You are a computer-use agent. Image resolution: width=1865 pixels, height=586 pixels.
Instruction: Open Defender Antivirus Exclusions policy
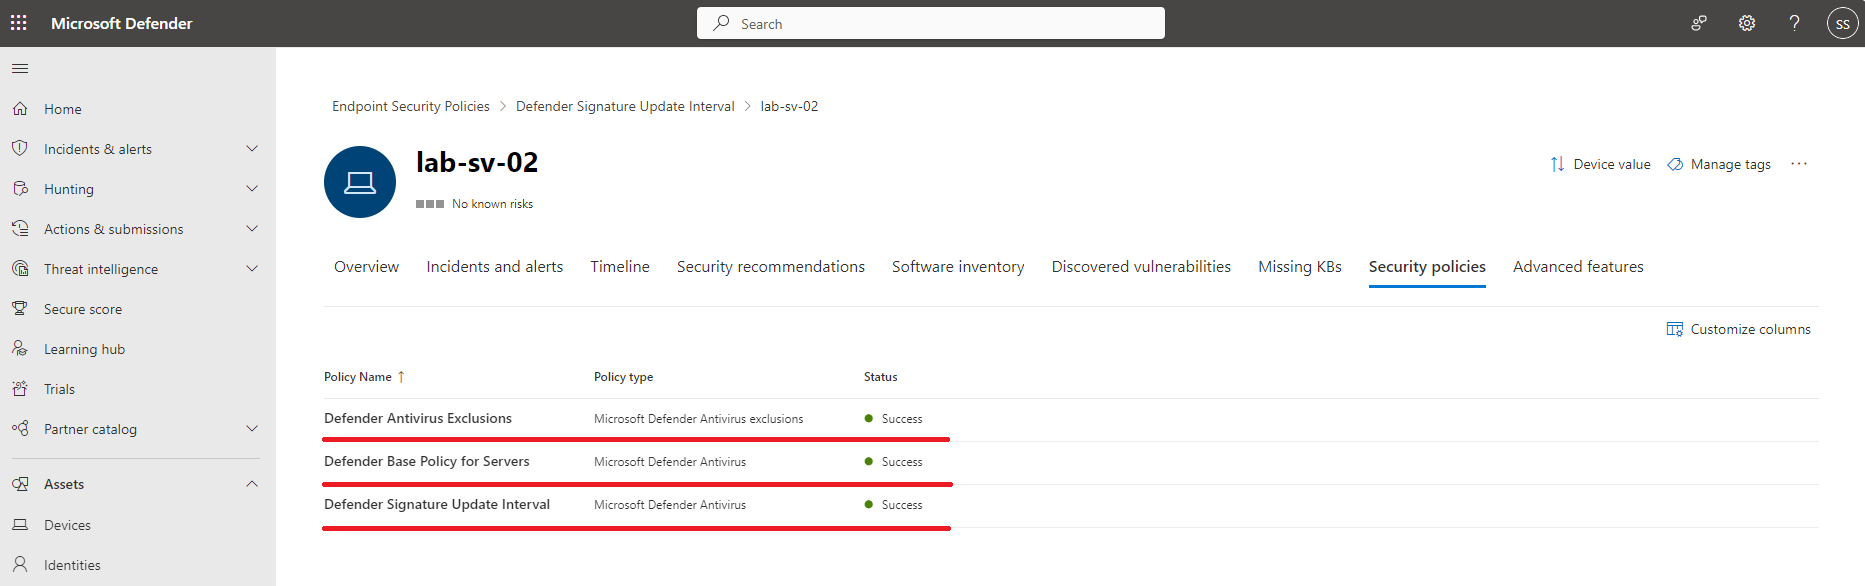[x=418, y=419]
